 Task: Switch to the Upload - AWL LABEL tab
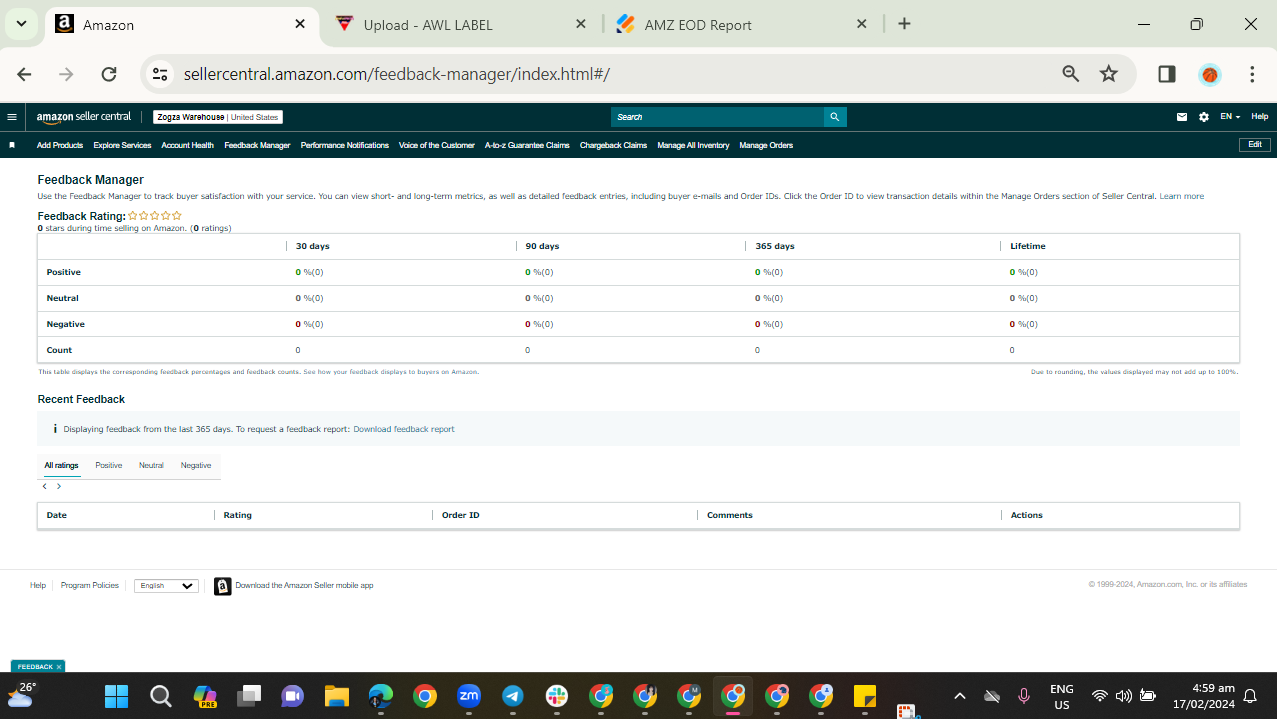462,24
